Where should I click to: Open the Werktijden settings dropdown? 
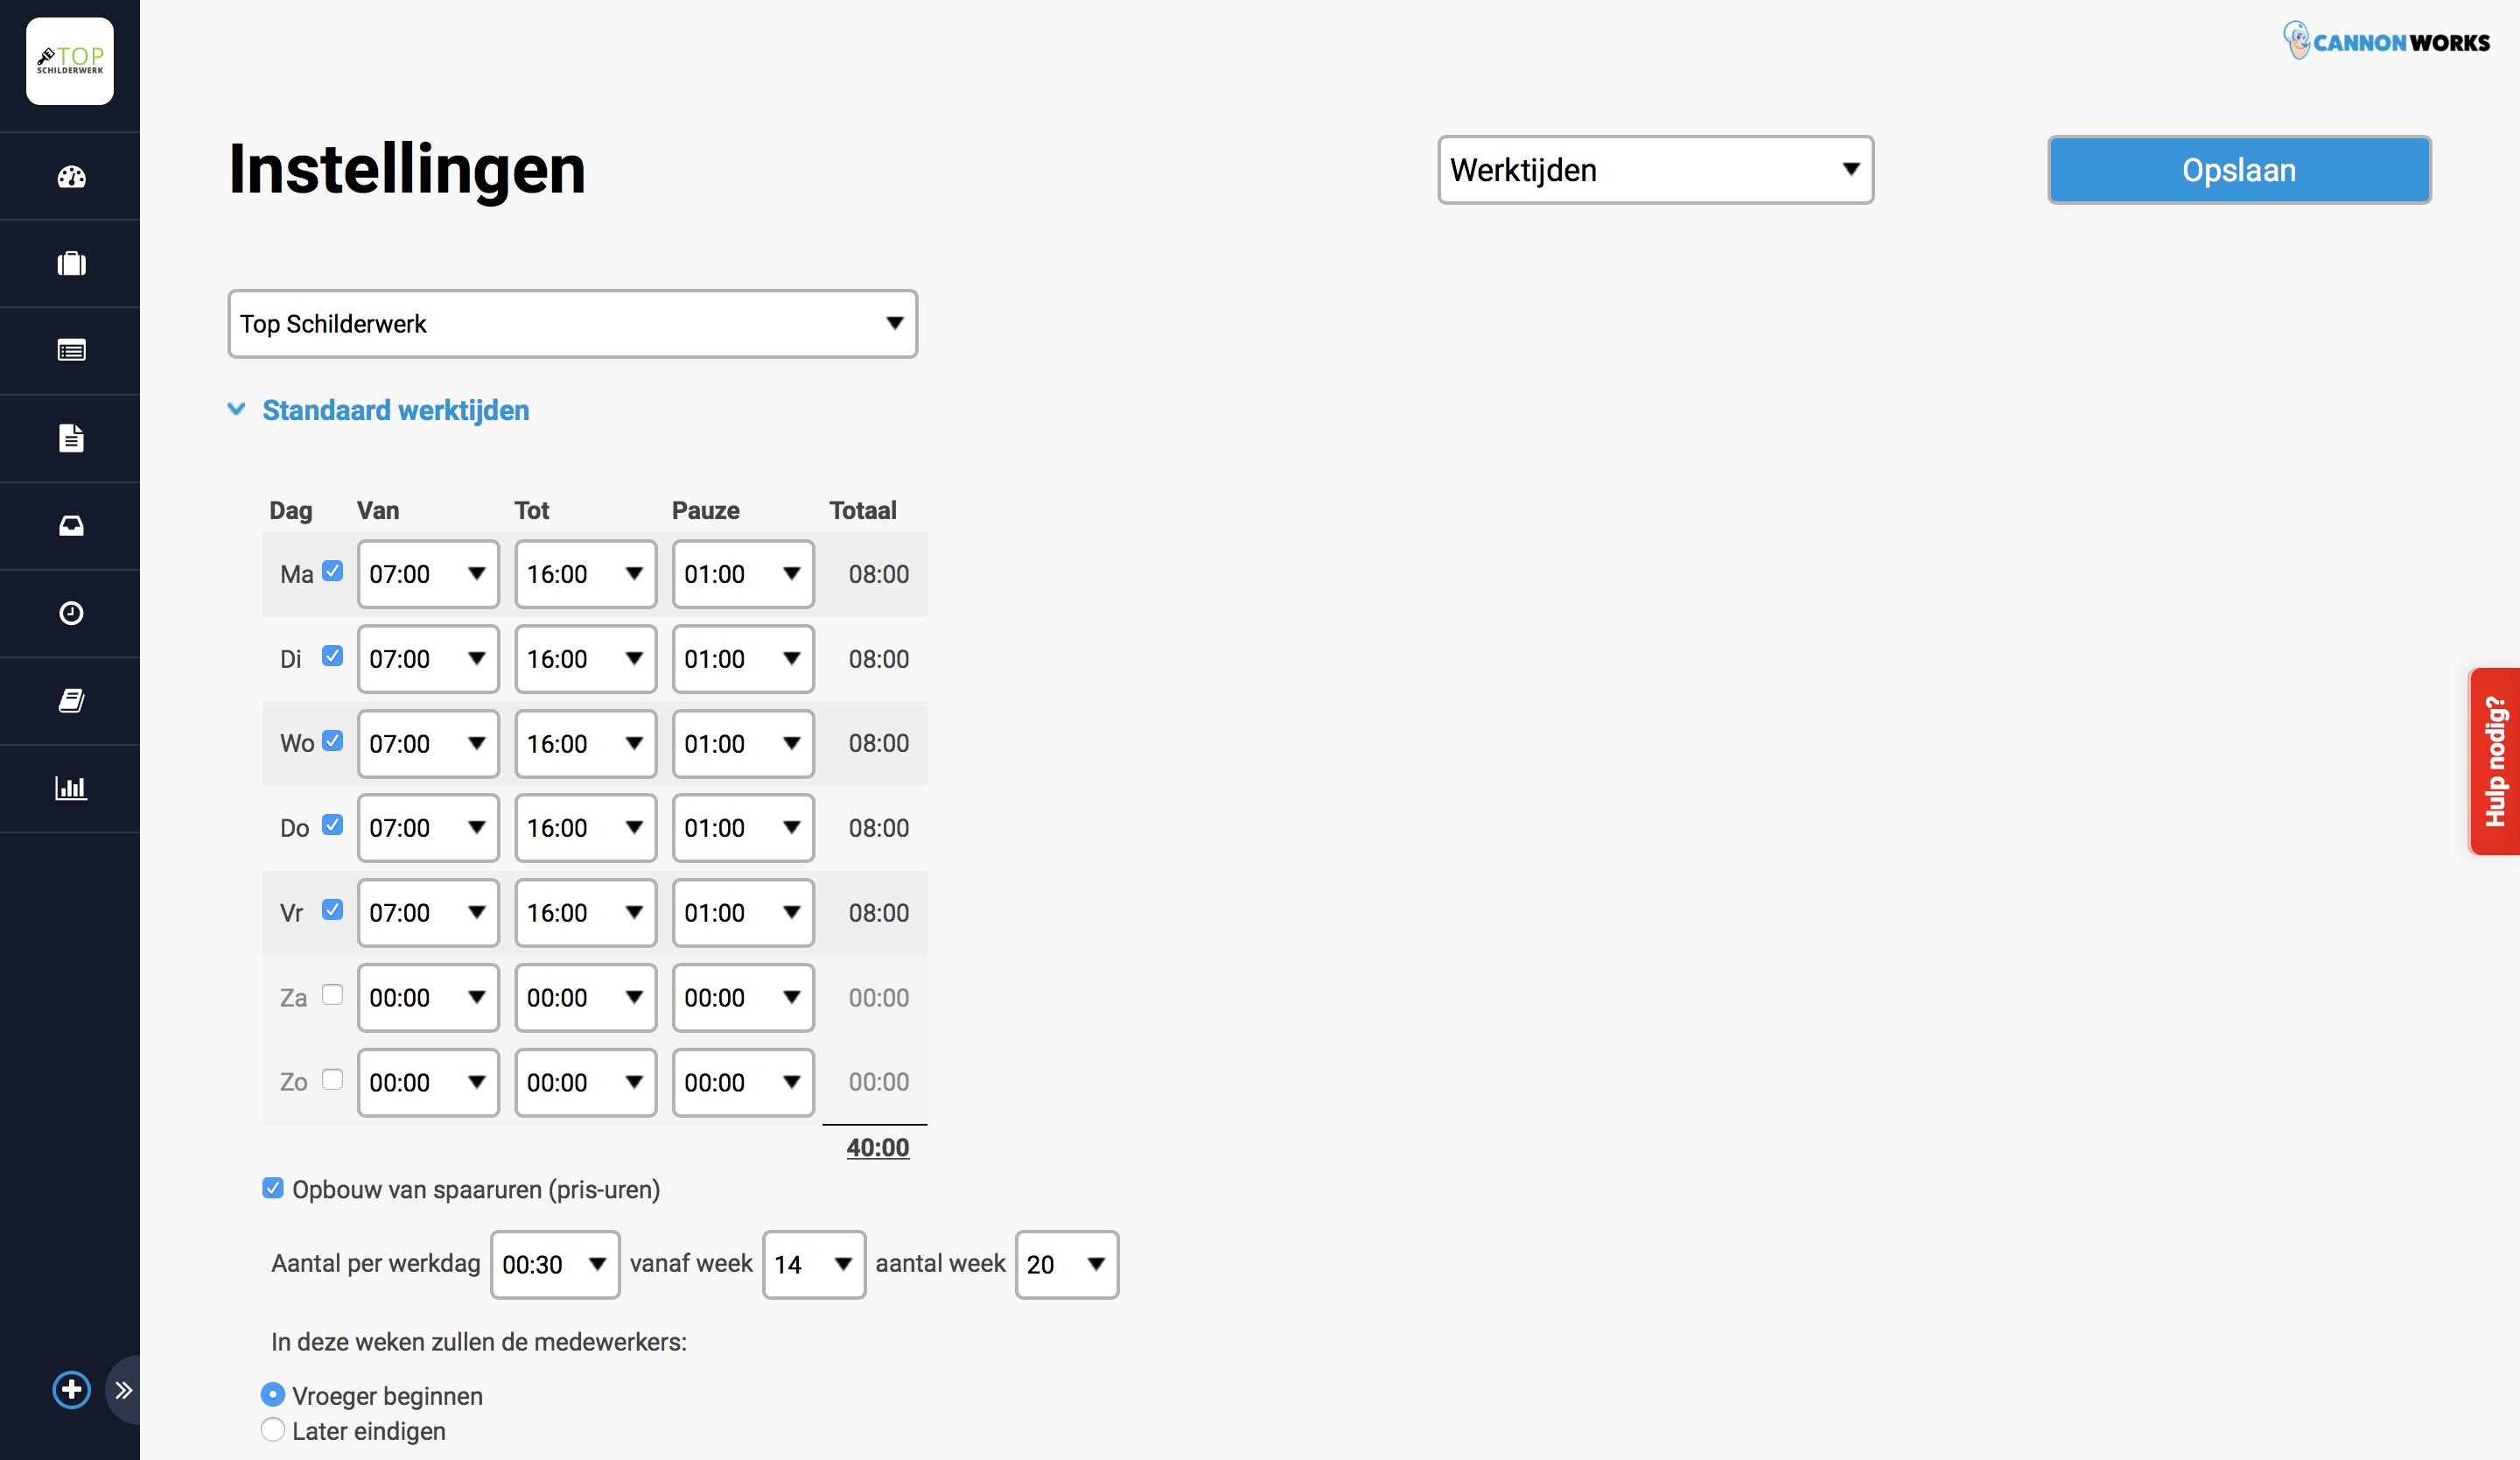[x=1655, y=170]
